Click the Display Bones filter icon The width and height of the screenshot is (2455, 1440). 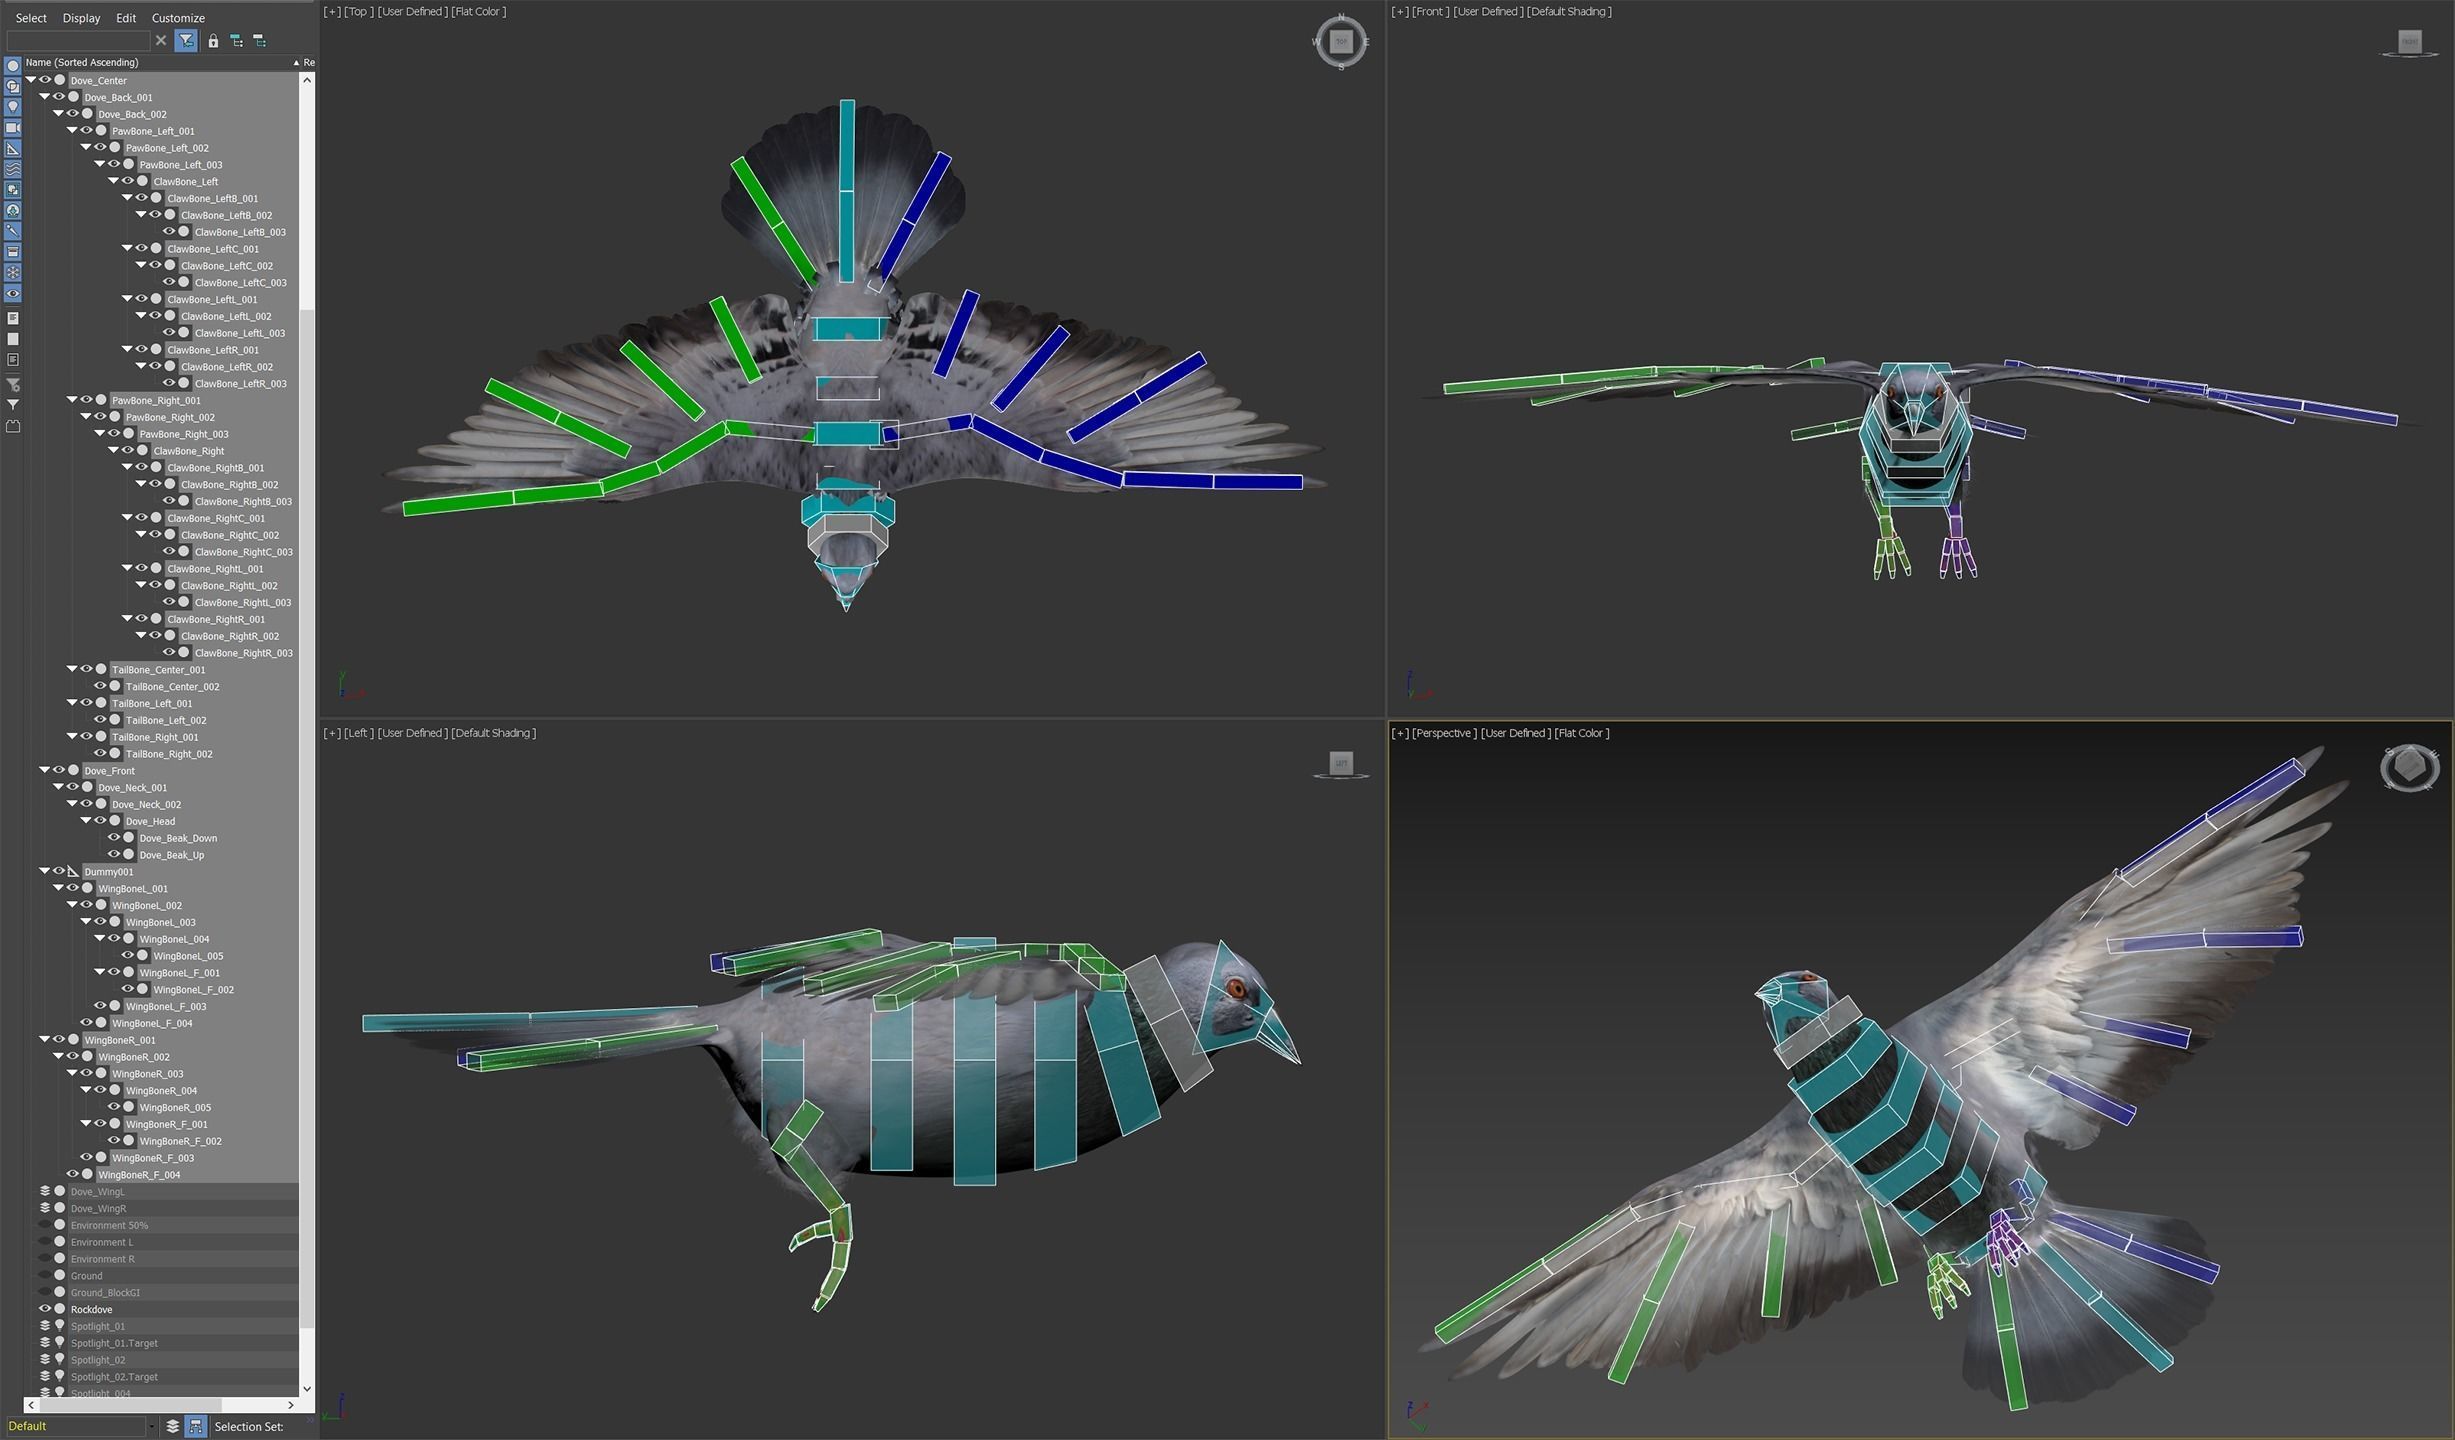click(x=13, y=231)
